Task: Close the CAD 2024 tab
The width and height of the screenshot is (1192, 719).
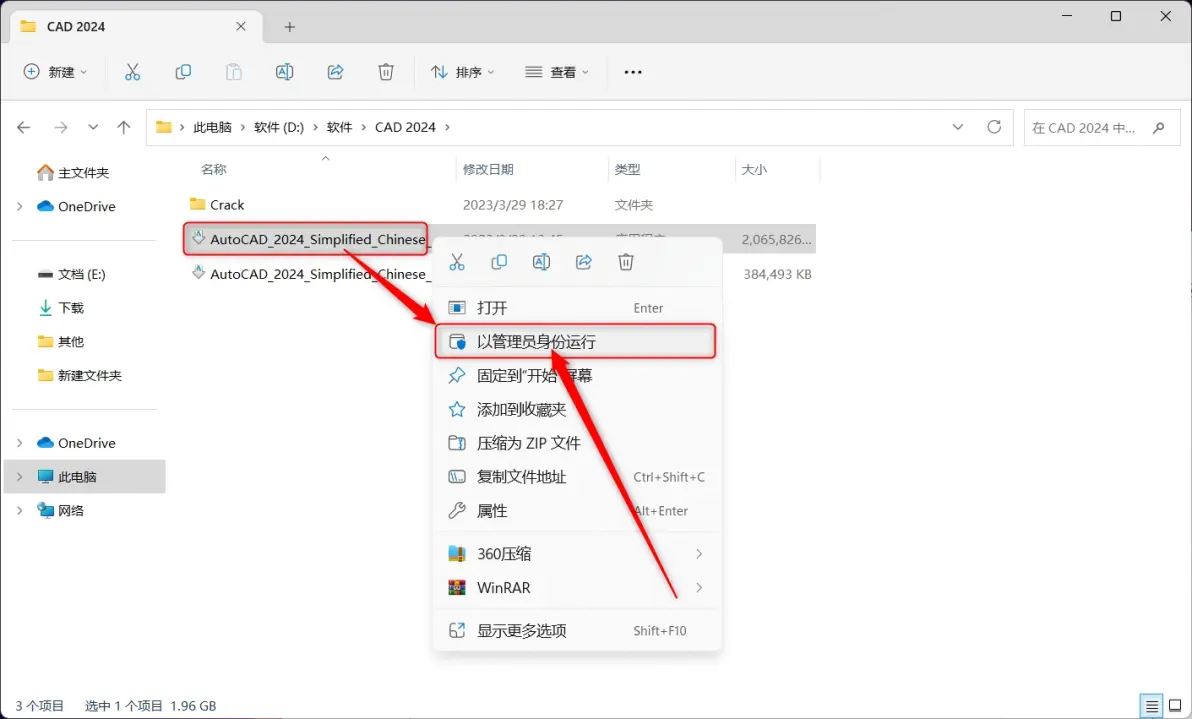Action: pyautogui.click(x=241, y=27)
